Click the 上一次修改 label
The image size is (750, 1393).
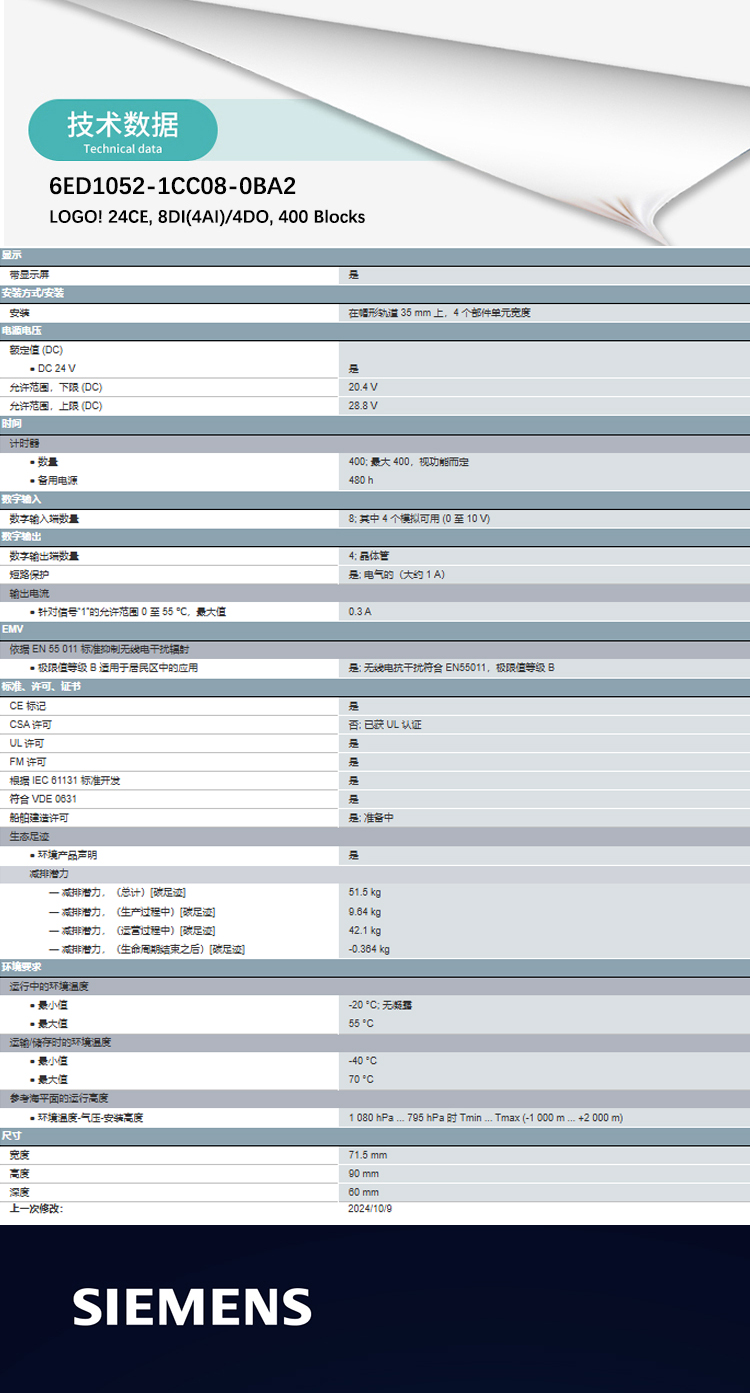(36, 1208)
